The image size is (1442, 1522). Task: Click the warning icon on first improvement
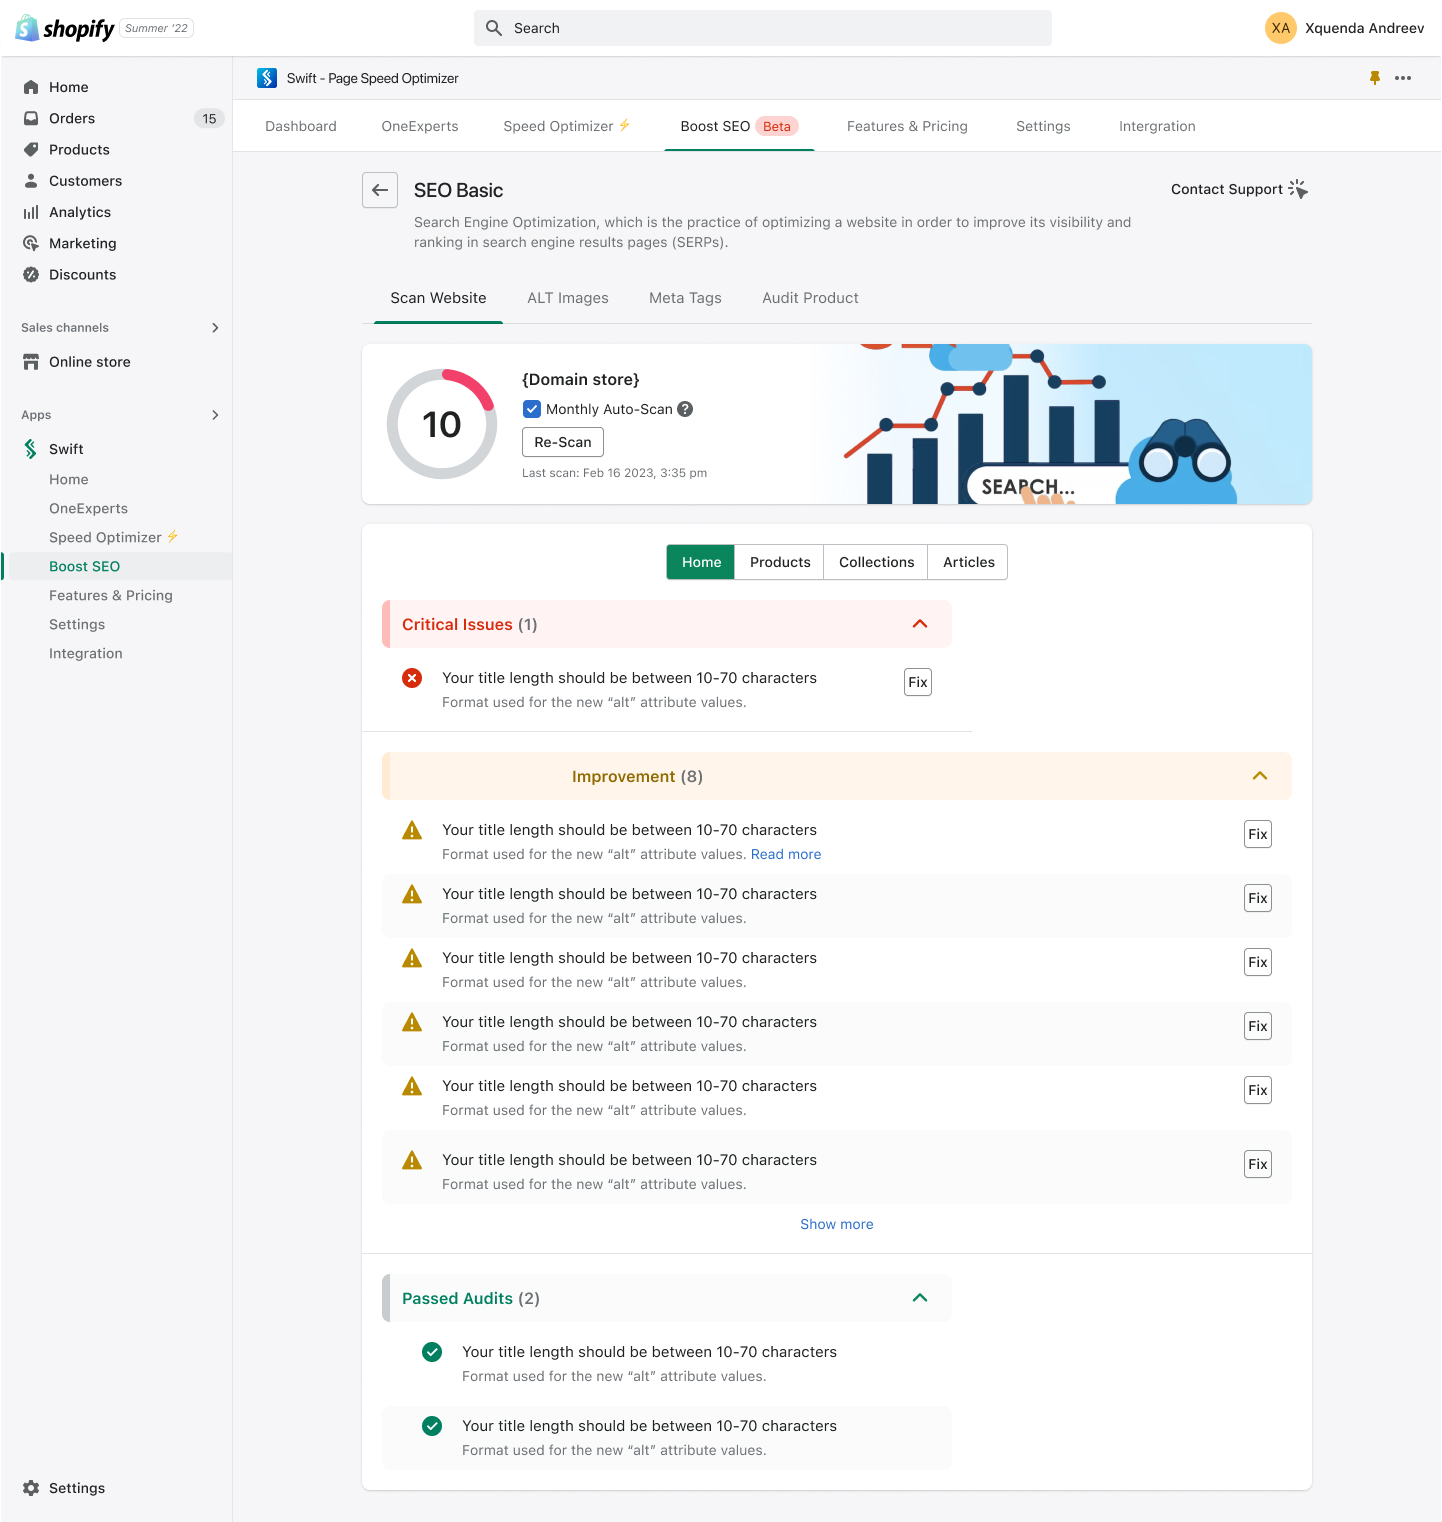(412, 830)
